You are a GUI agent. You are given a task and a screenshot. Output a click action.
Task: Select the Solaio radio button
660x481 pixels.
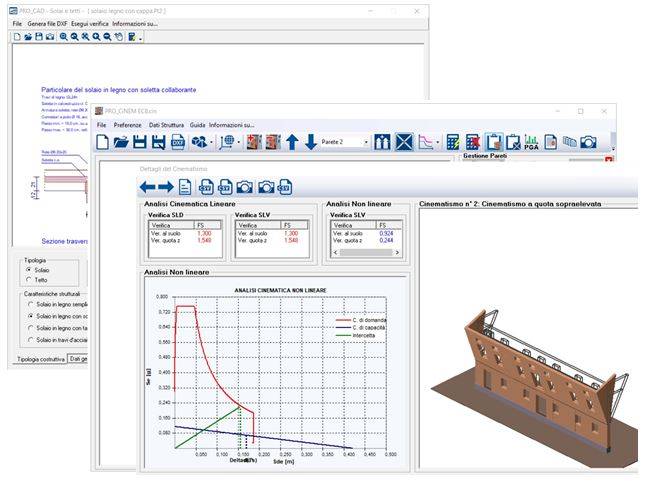(x=29, y=270)
